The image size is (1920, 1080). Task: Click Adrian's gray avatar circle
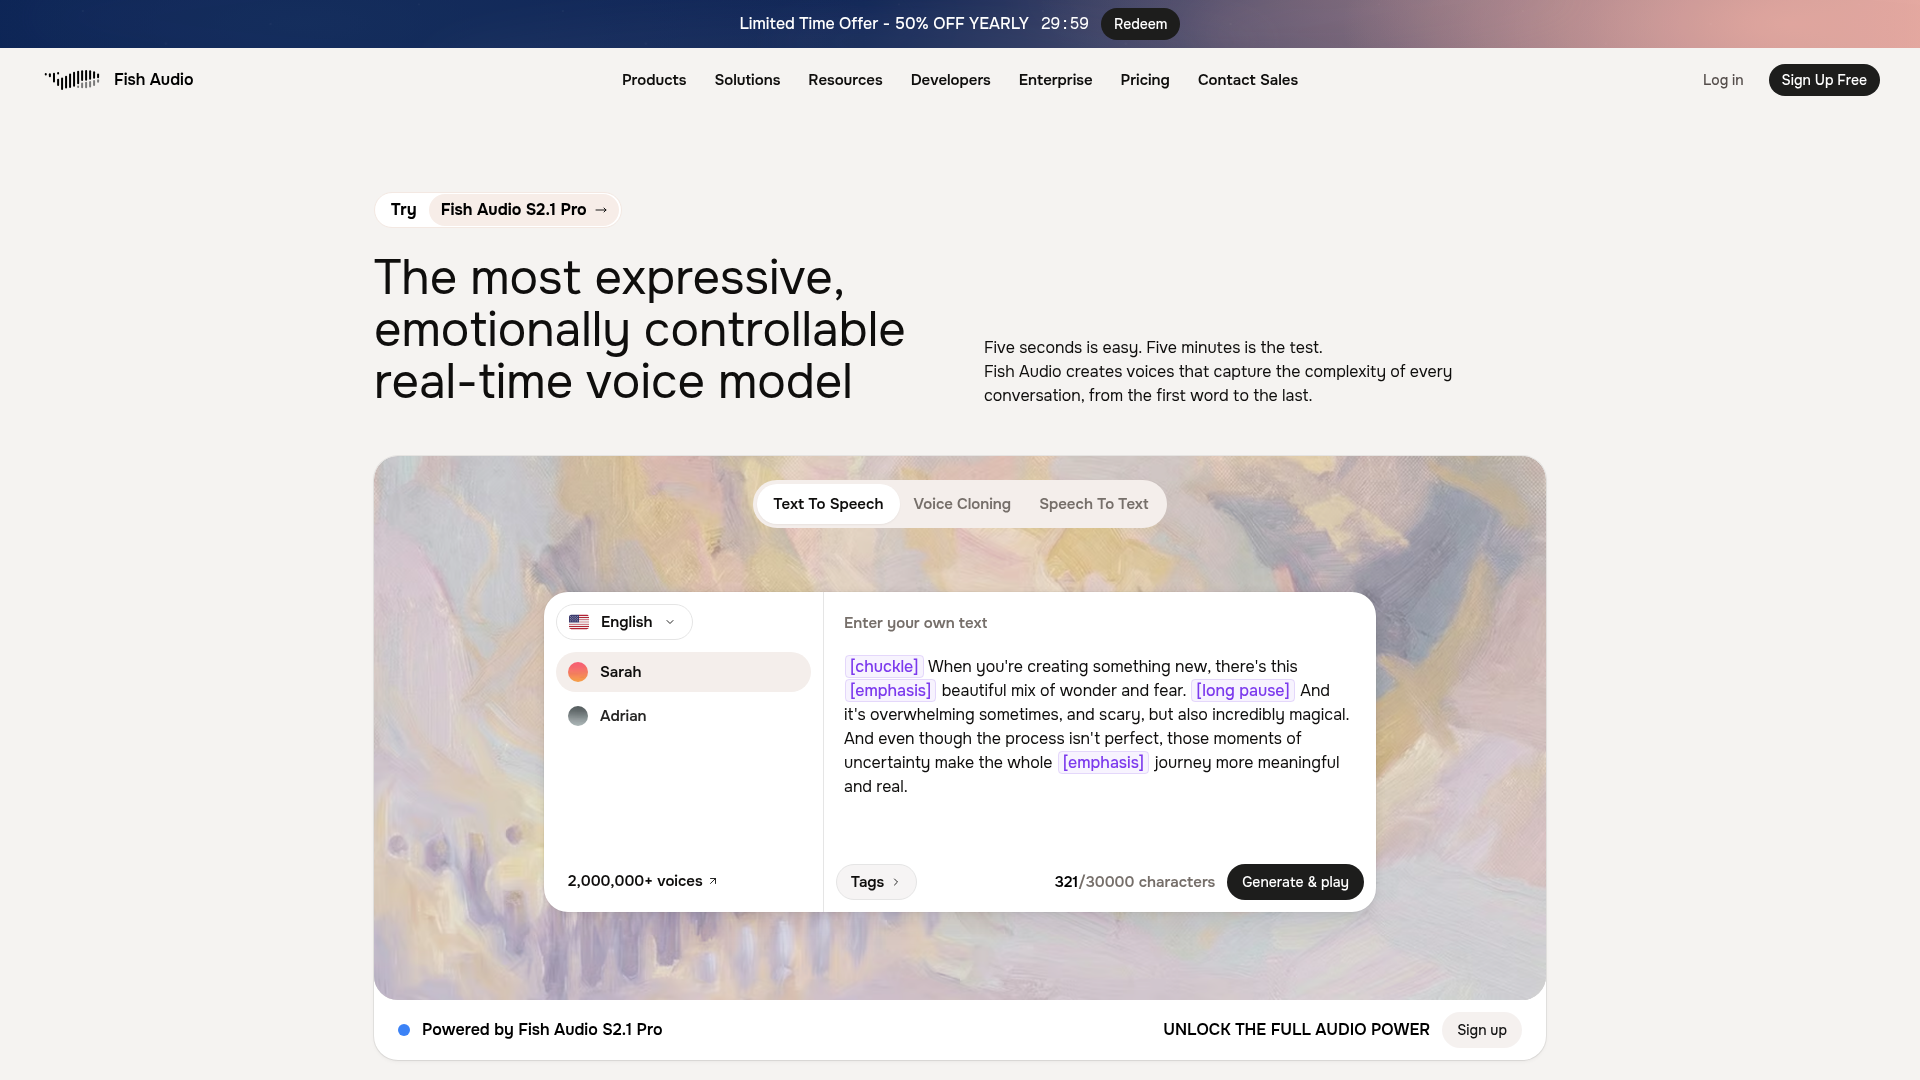578,716
